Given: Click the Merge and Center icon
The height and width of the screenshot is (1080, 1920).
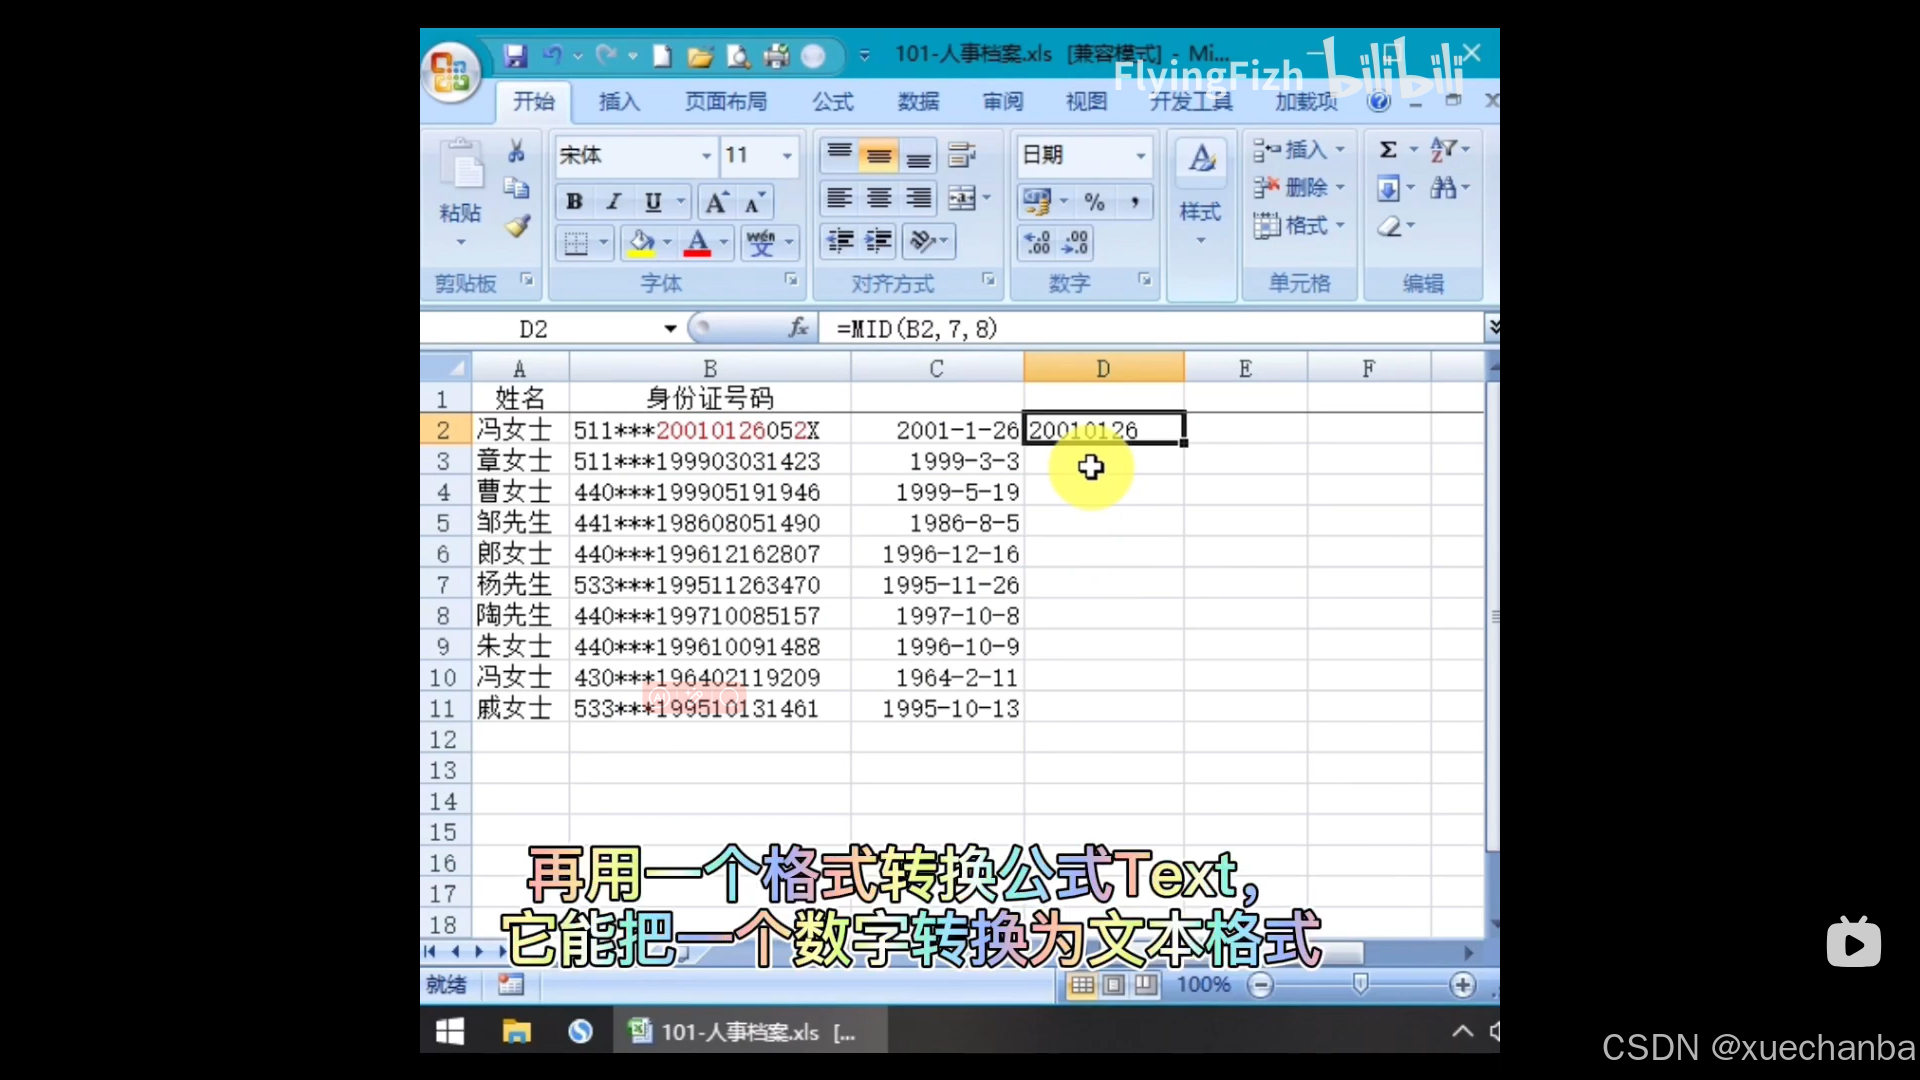Looking at the screenshot, I should (x=962, y=198).
